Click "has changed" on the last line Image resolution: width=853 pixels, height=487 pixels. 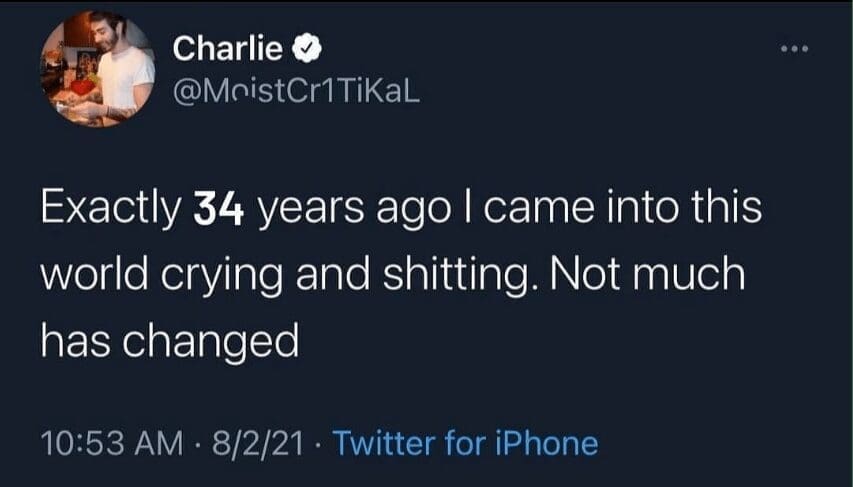pyautogui.click(x=170, y=342)
